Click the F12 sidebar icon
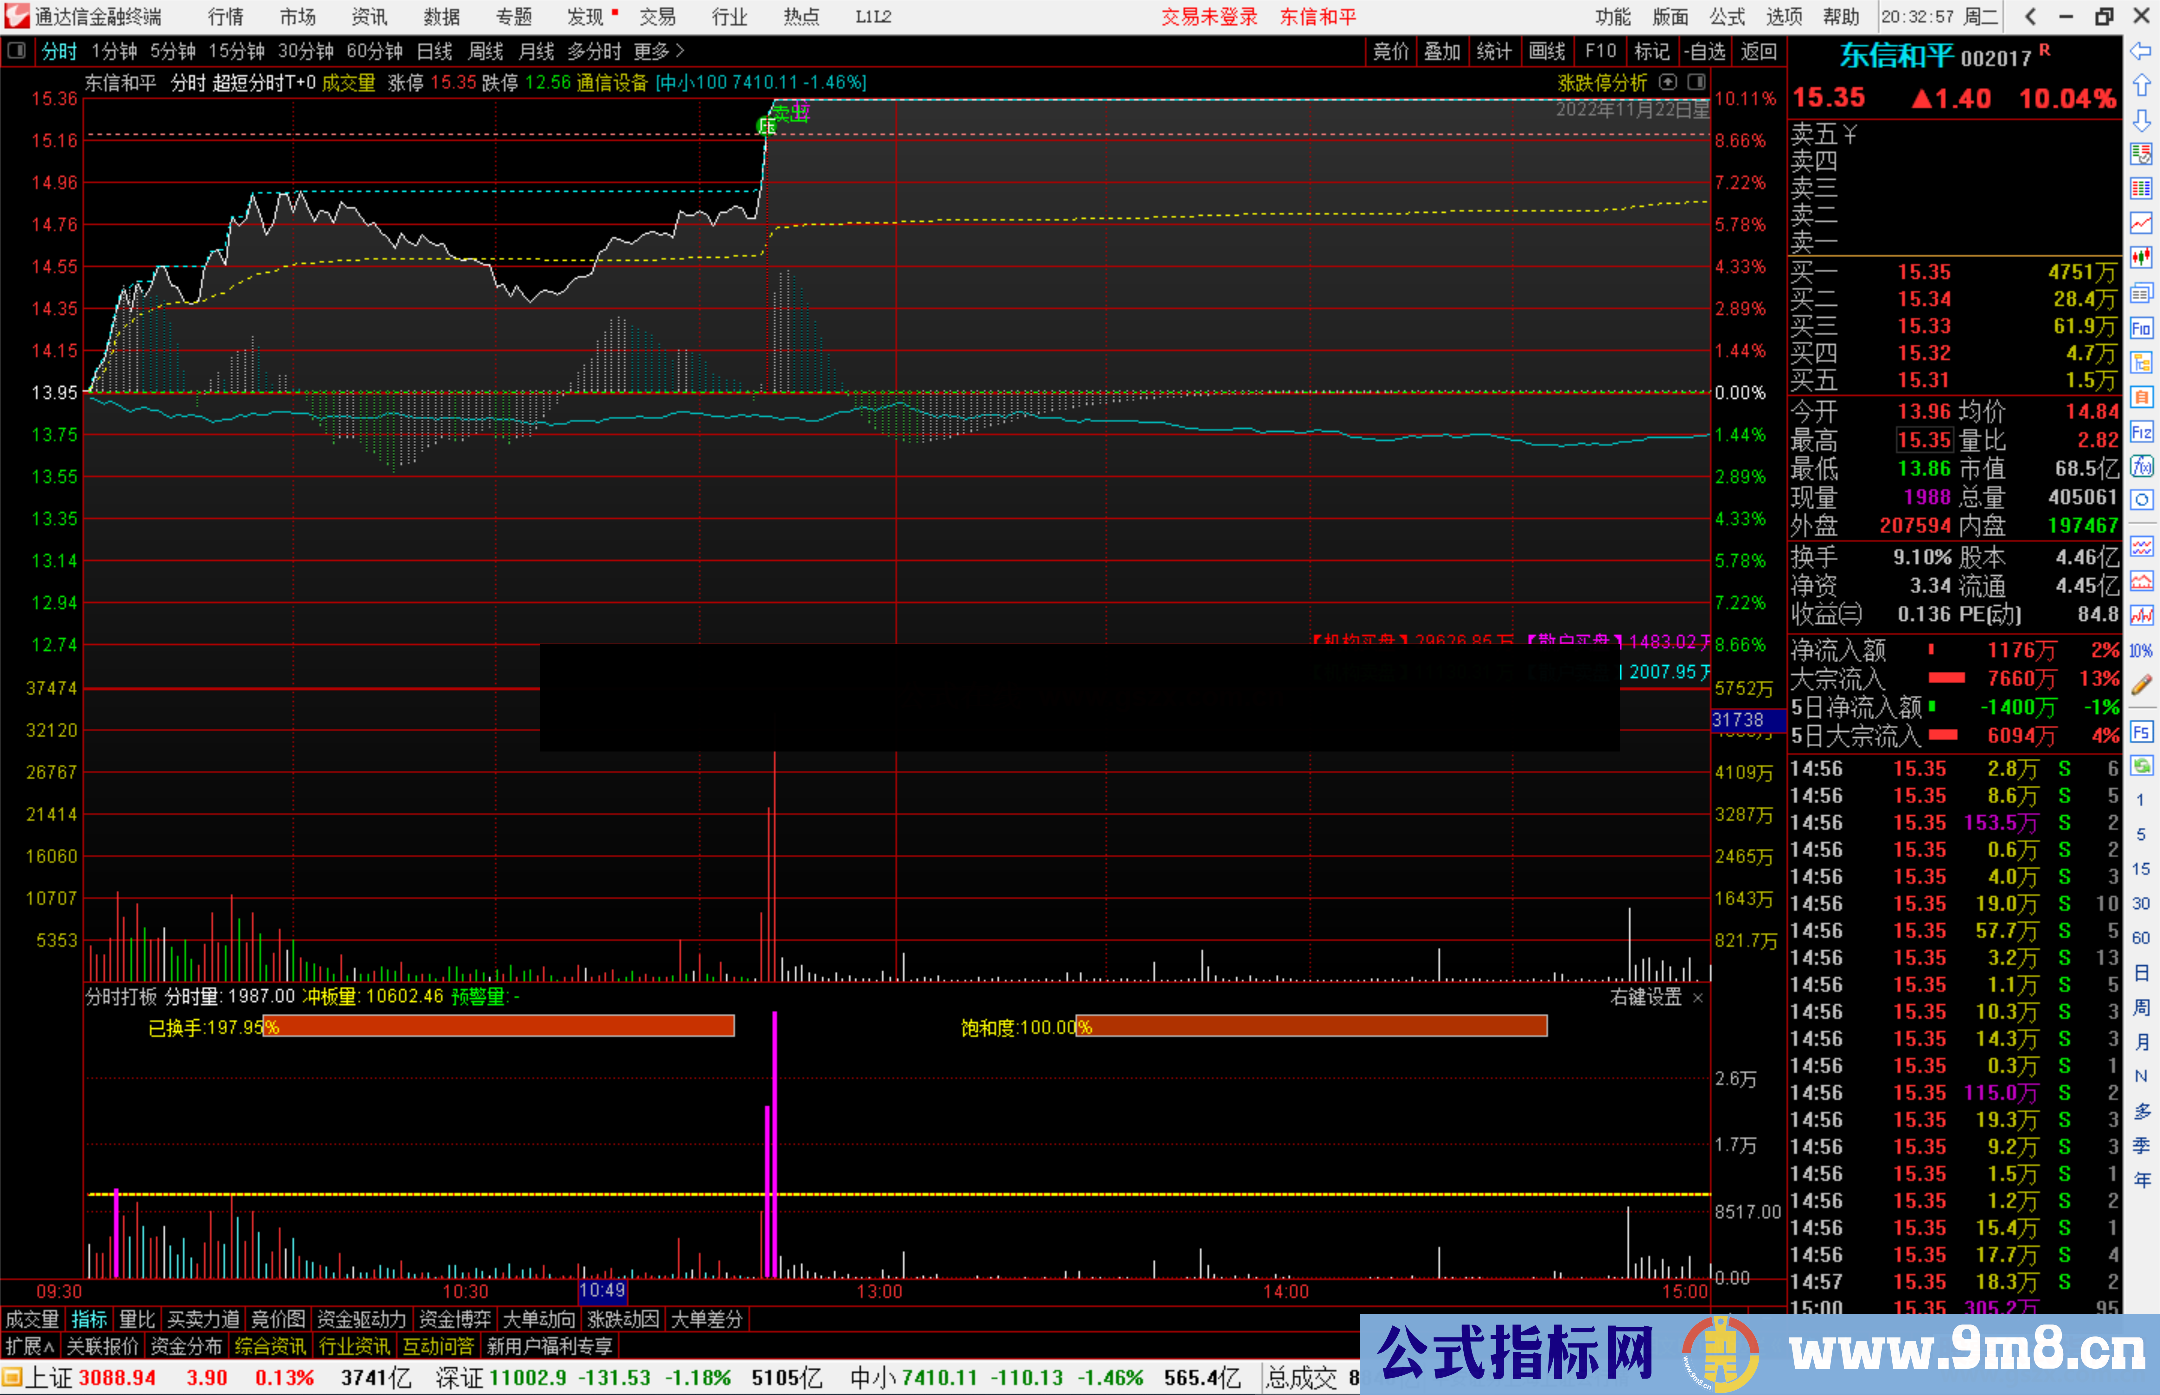2160x1395 pixels. tap(2141, 432)
